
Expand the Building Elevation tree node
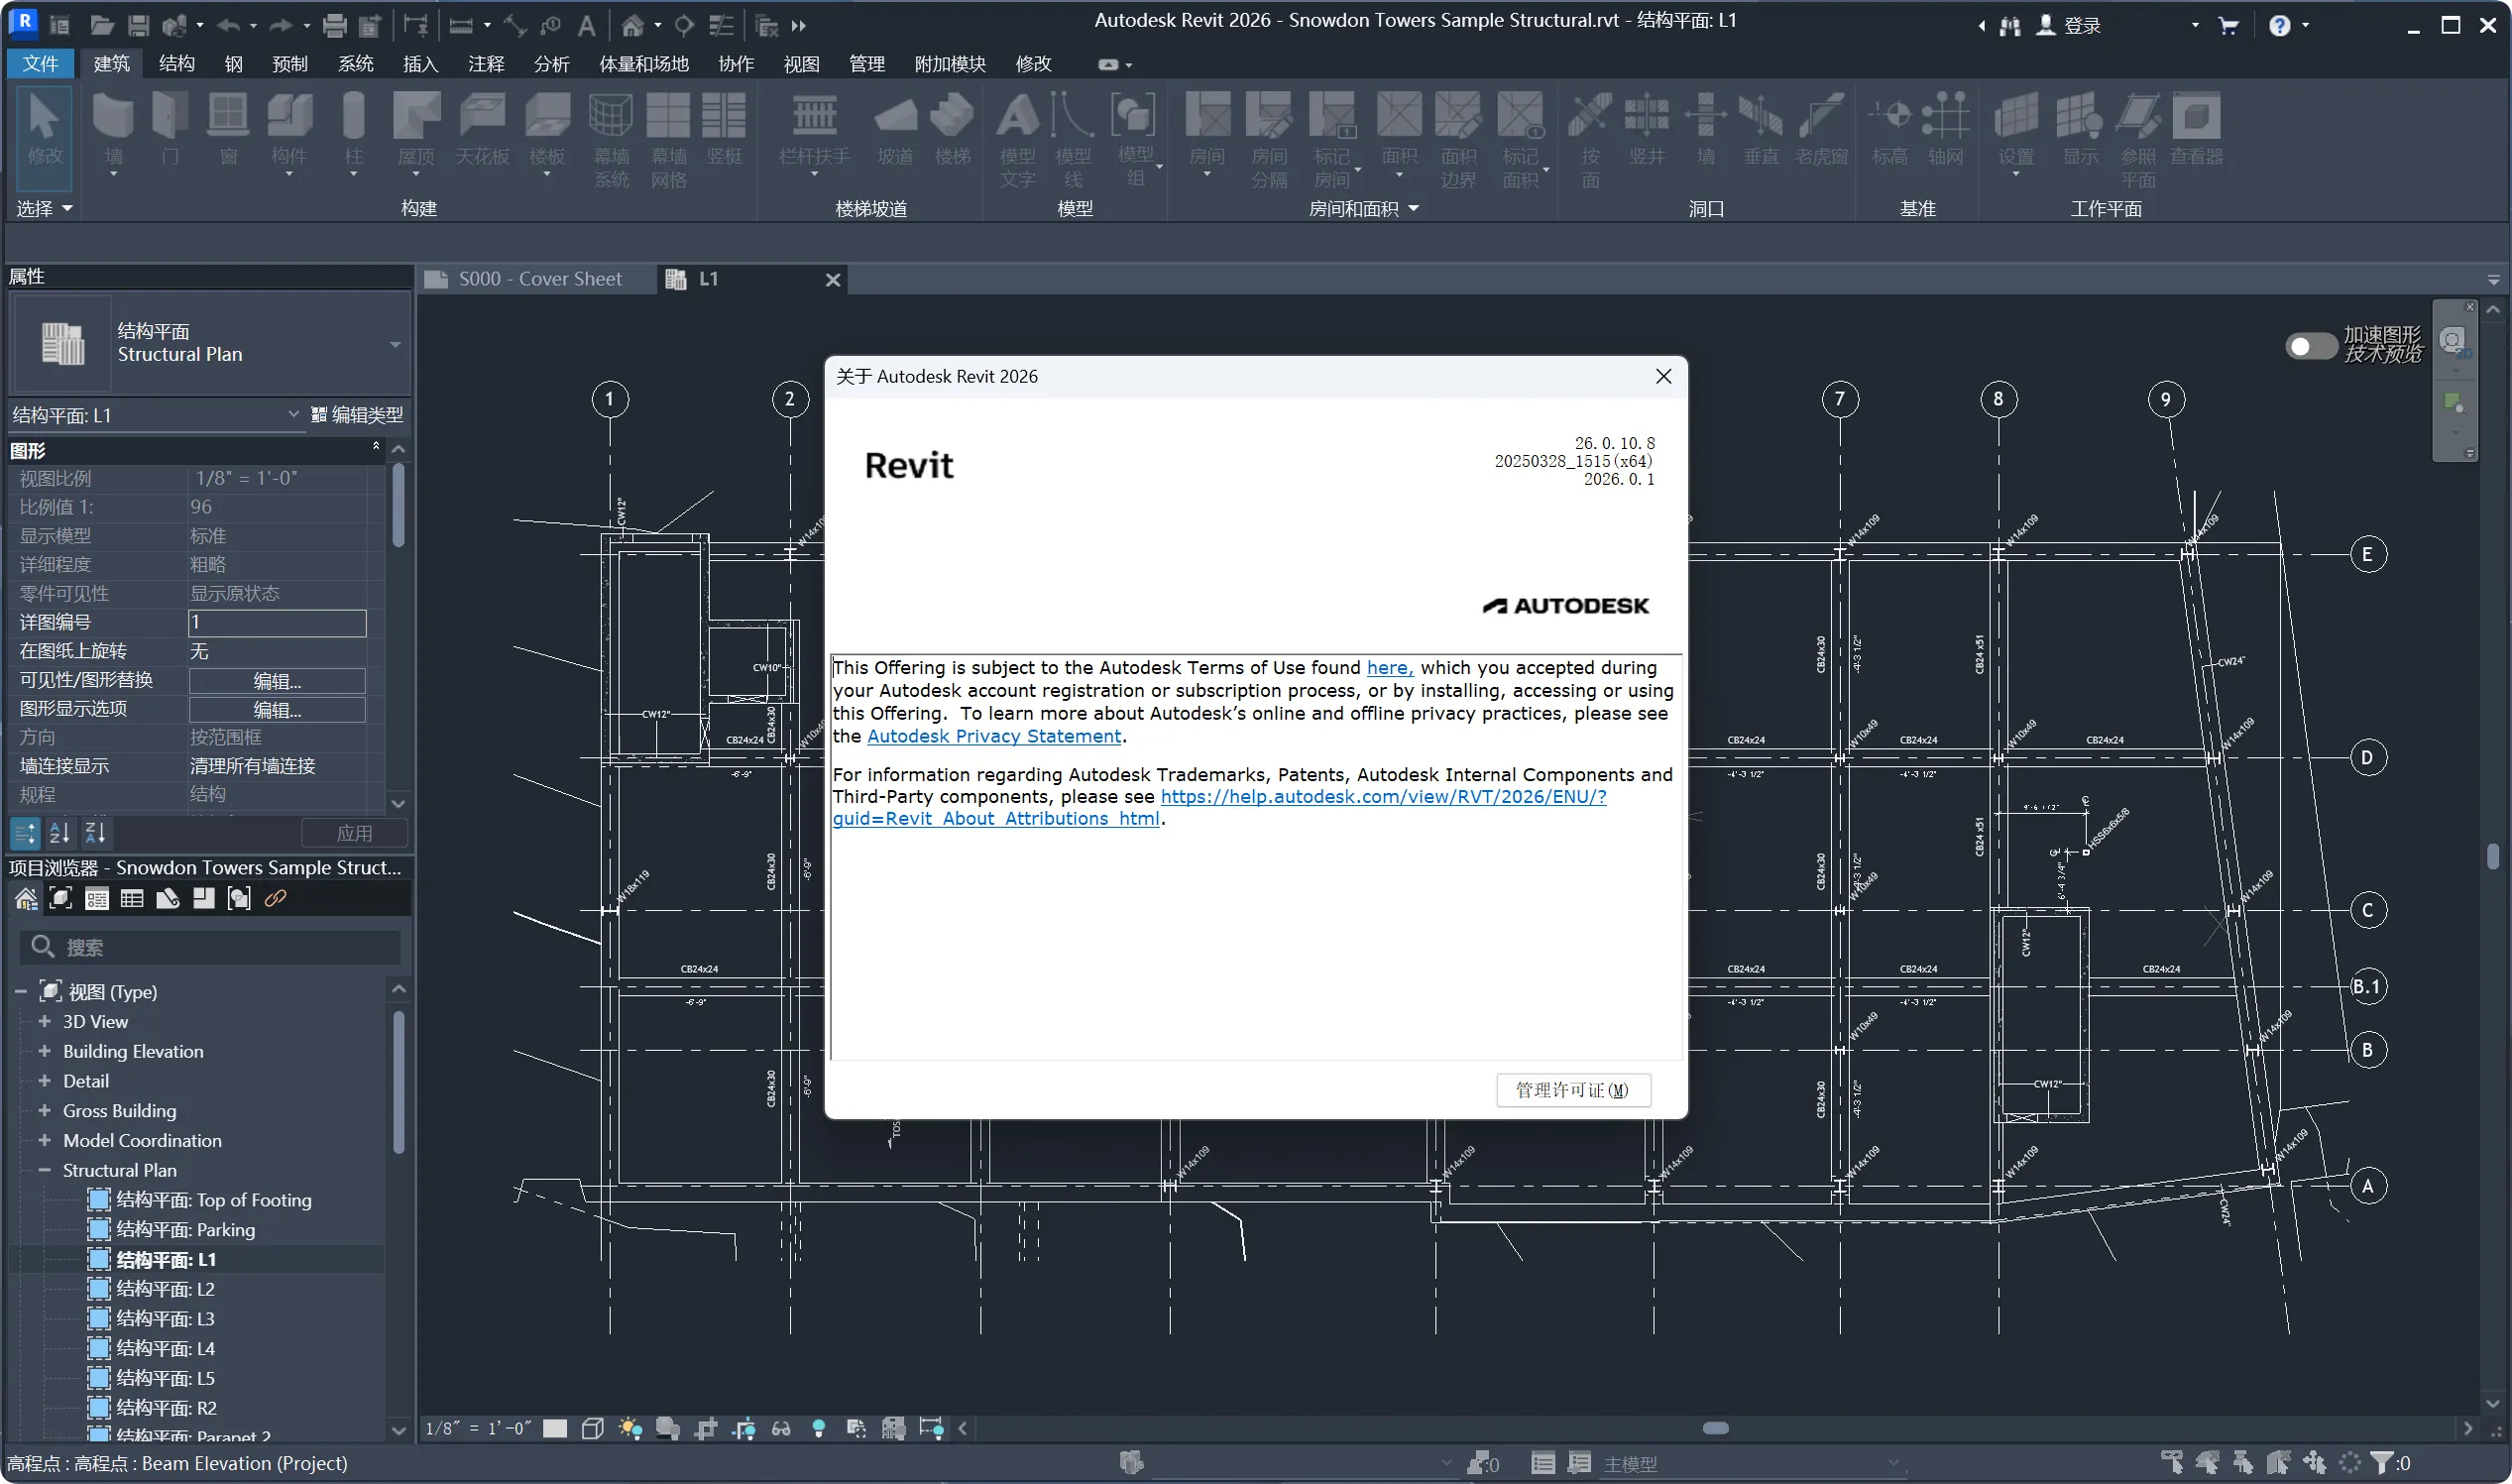point(44,1051)
